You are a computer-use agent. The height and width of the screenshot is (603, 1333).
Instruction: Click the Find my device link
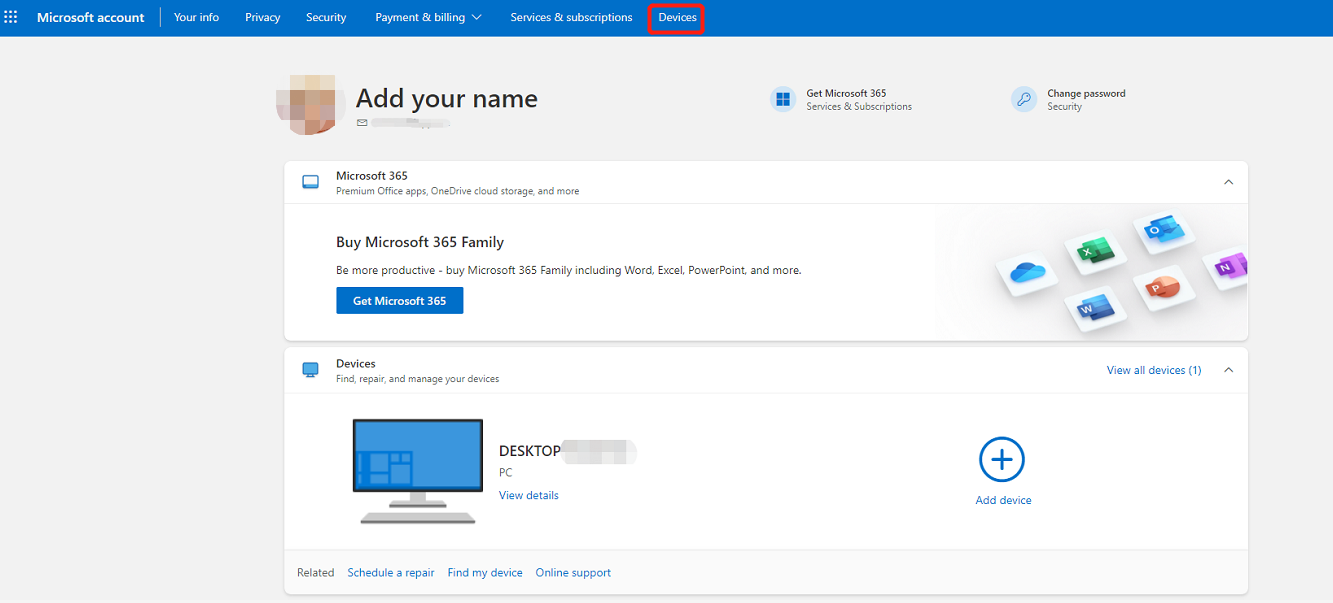[485, 572]
